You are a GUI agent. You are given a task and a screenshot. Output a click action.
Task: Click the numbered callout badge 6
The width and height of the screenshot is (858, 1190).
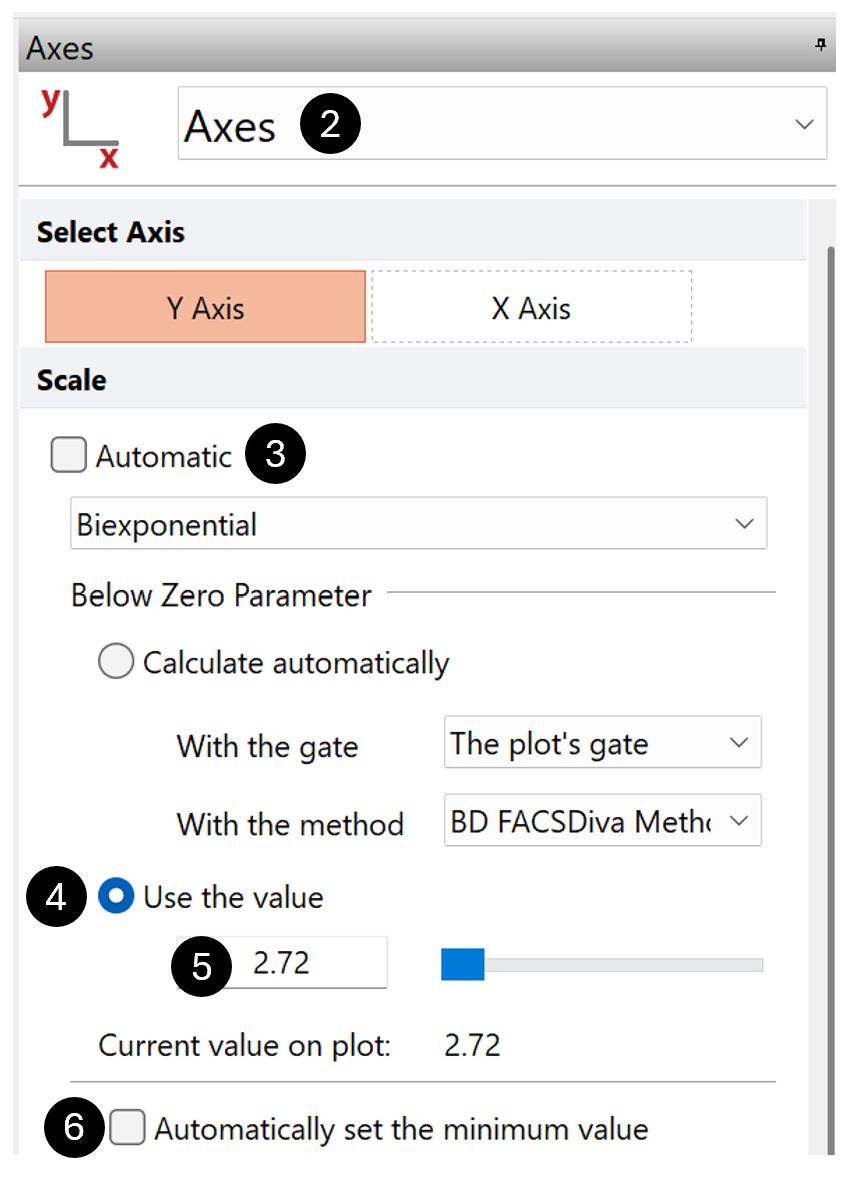point(75,1128)
